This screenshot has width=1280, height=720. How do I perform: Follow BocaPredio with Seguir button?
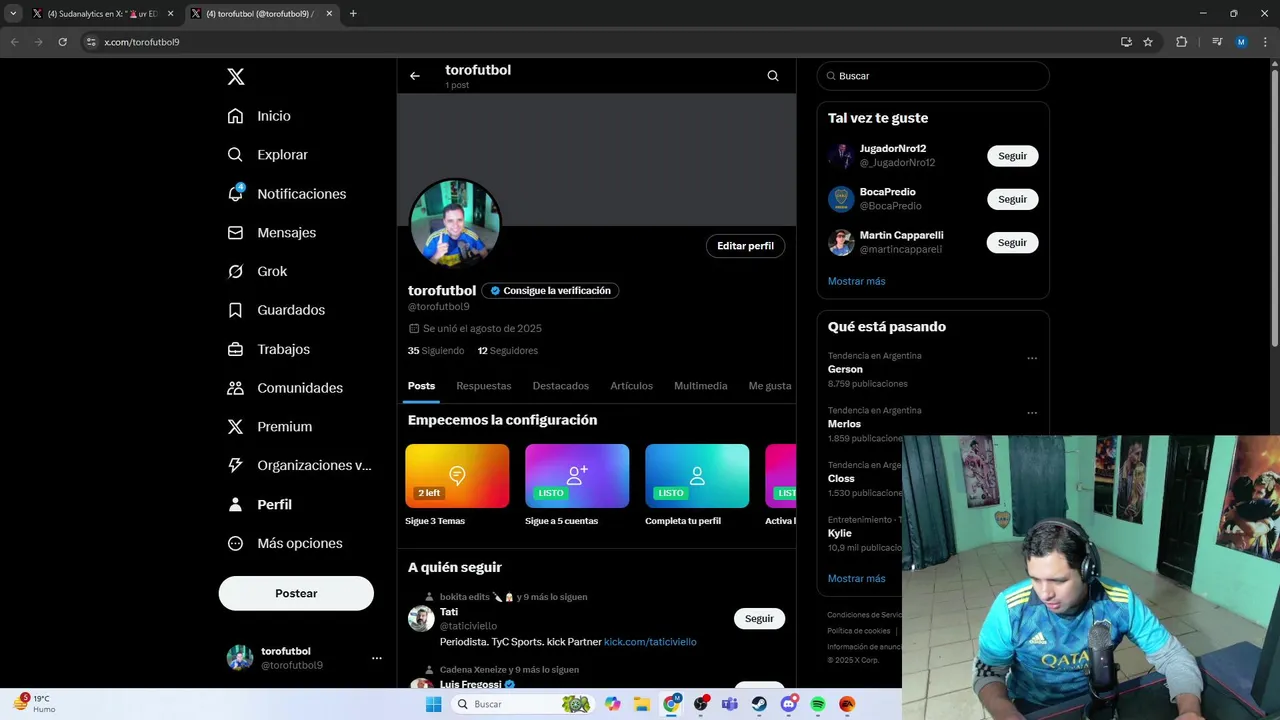point(1012,199)
